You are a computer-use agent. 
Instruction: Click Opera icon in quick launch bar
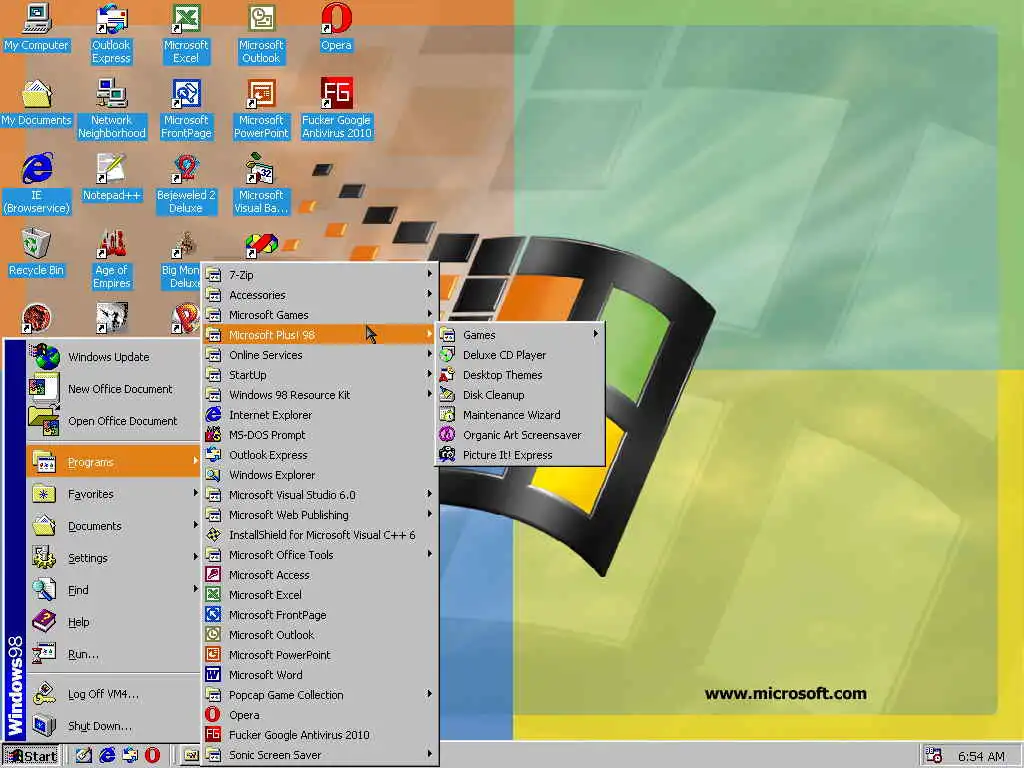pos(153,756)
